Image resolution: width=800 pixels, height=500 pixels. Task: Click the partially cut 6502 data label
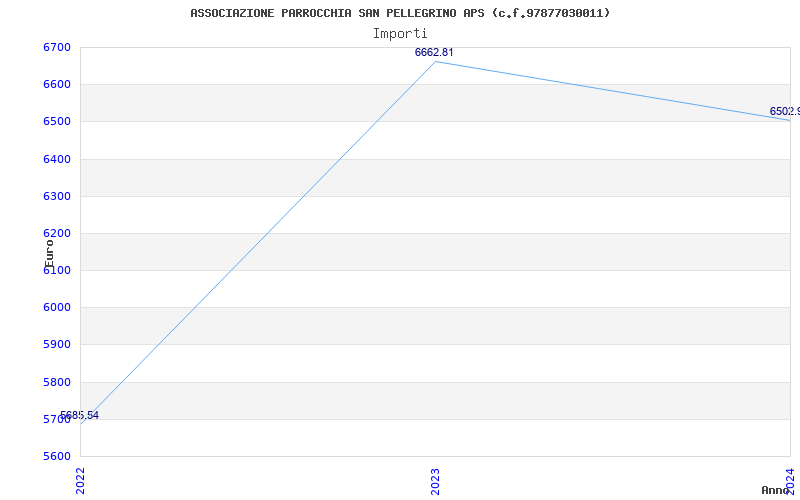(785, 111)
